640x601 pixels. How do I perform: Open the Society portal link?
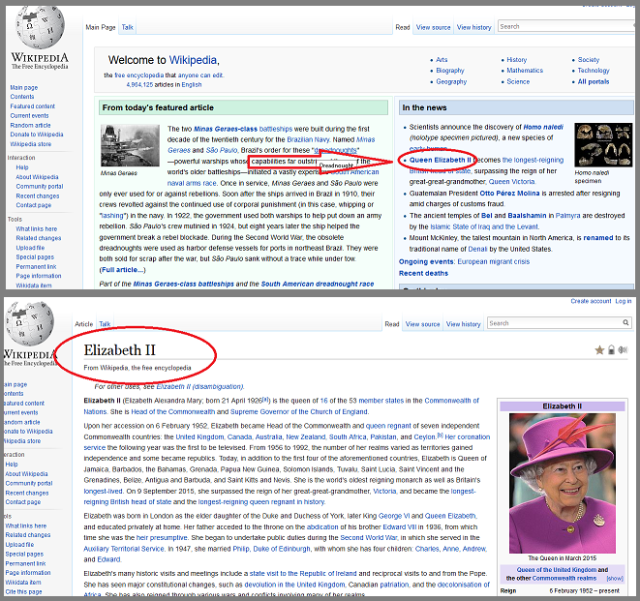coord(589,60)
